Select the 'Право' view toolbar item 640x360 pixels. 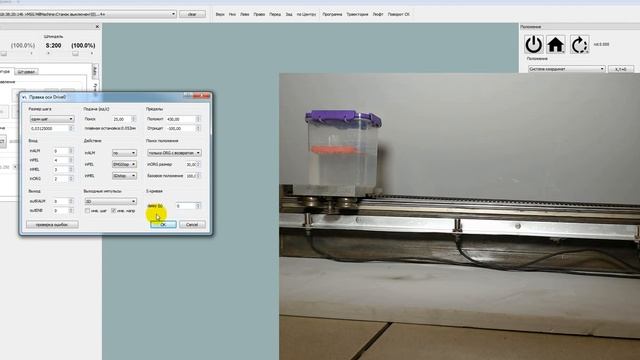[x=259, y=14]
